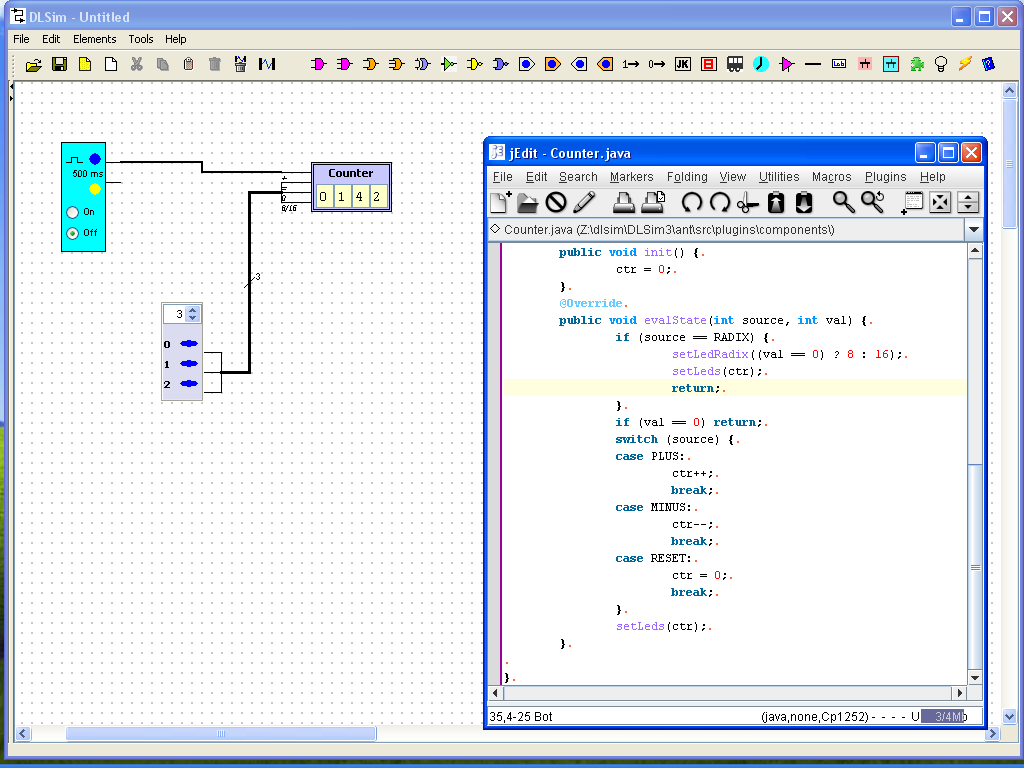Decrease the switch count spinner value
1024x768 pixels.
[193, 318]
